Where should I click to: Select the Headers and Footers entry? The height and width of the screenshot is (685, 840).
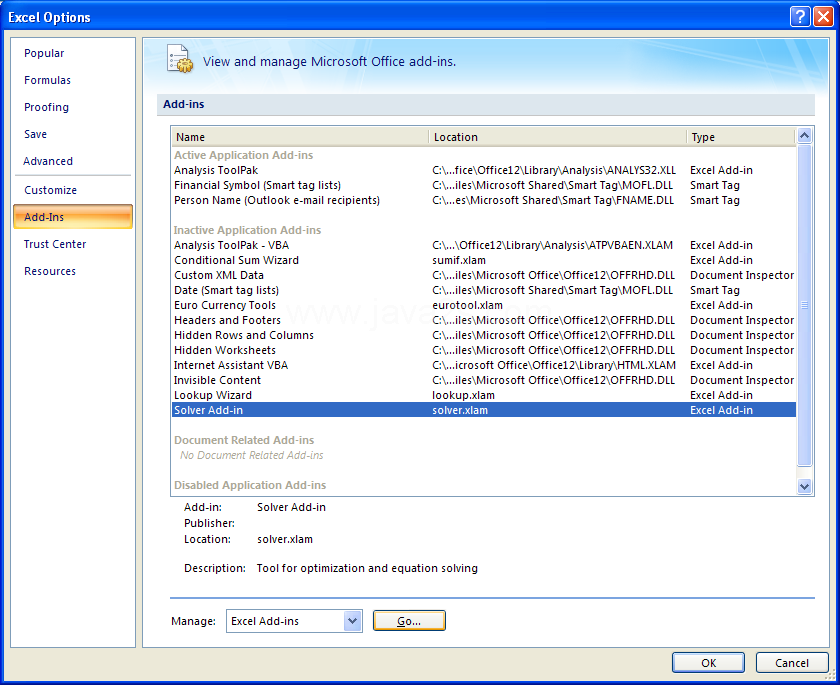pyautogui.click(x=484, y=320)
